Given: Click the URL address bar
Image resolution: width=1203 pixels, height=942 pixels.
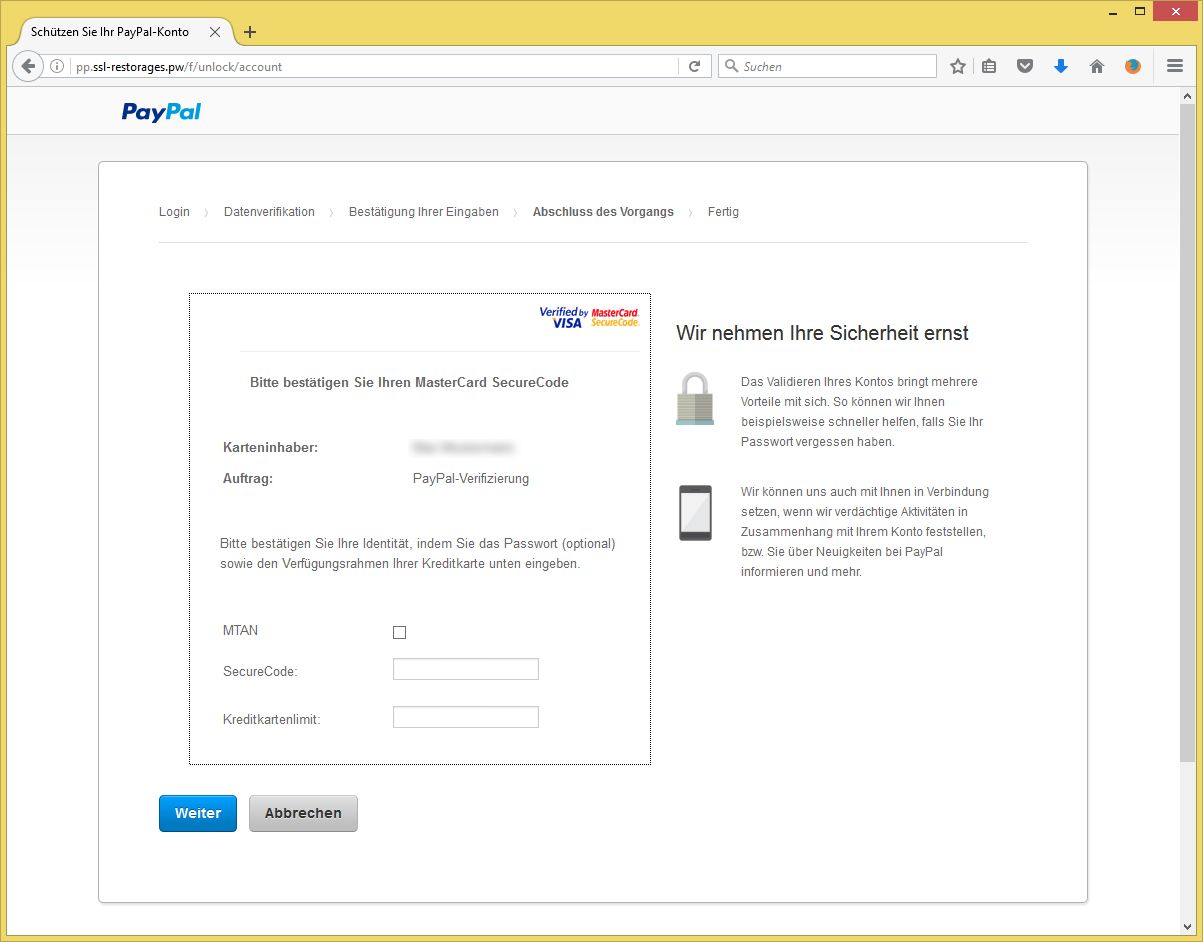Looking at the screenshot, I should point(375,66).
